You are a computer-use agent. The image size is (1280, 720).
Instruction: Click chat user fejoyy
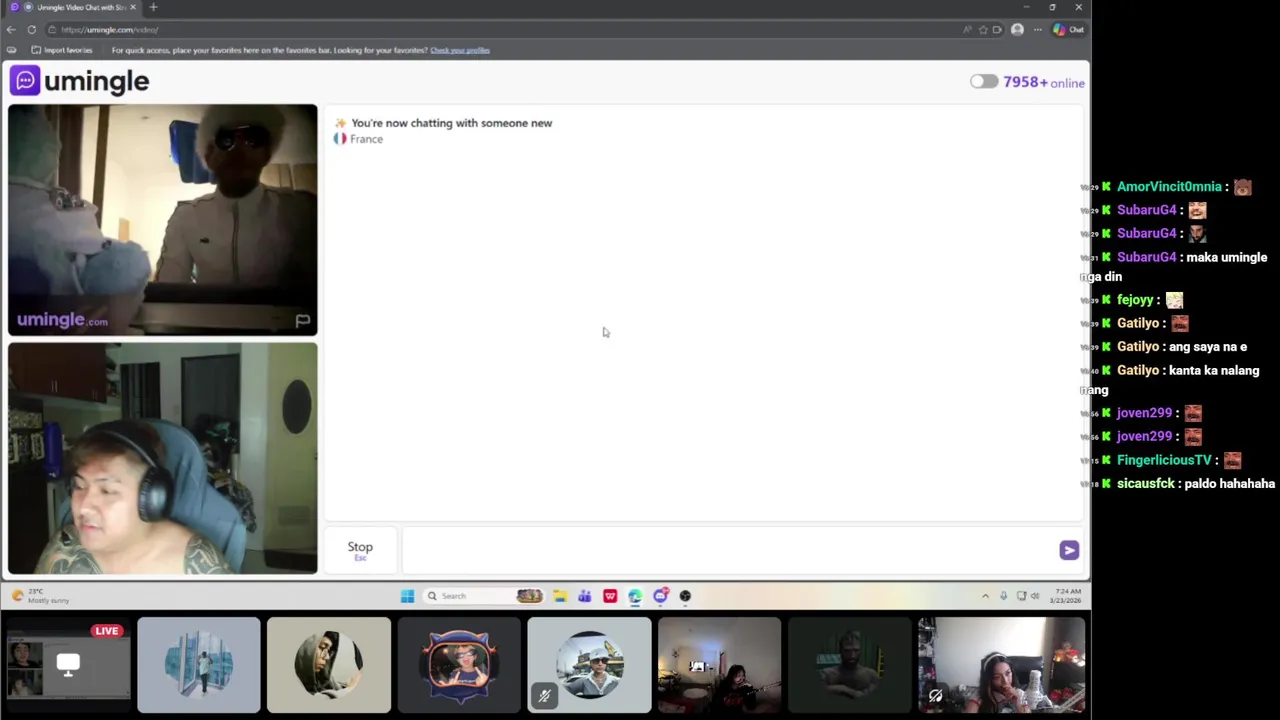coord(1135,300)
